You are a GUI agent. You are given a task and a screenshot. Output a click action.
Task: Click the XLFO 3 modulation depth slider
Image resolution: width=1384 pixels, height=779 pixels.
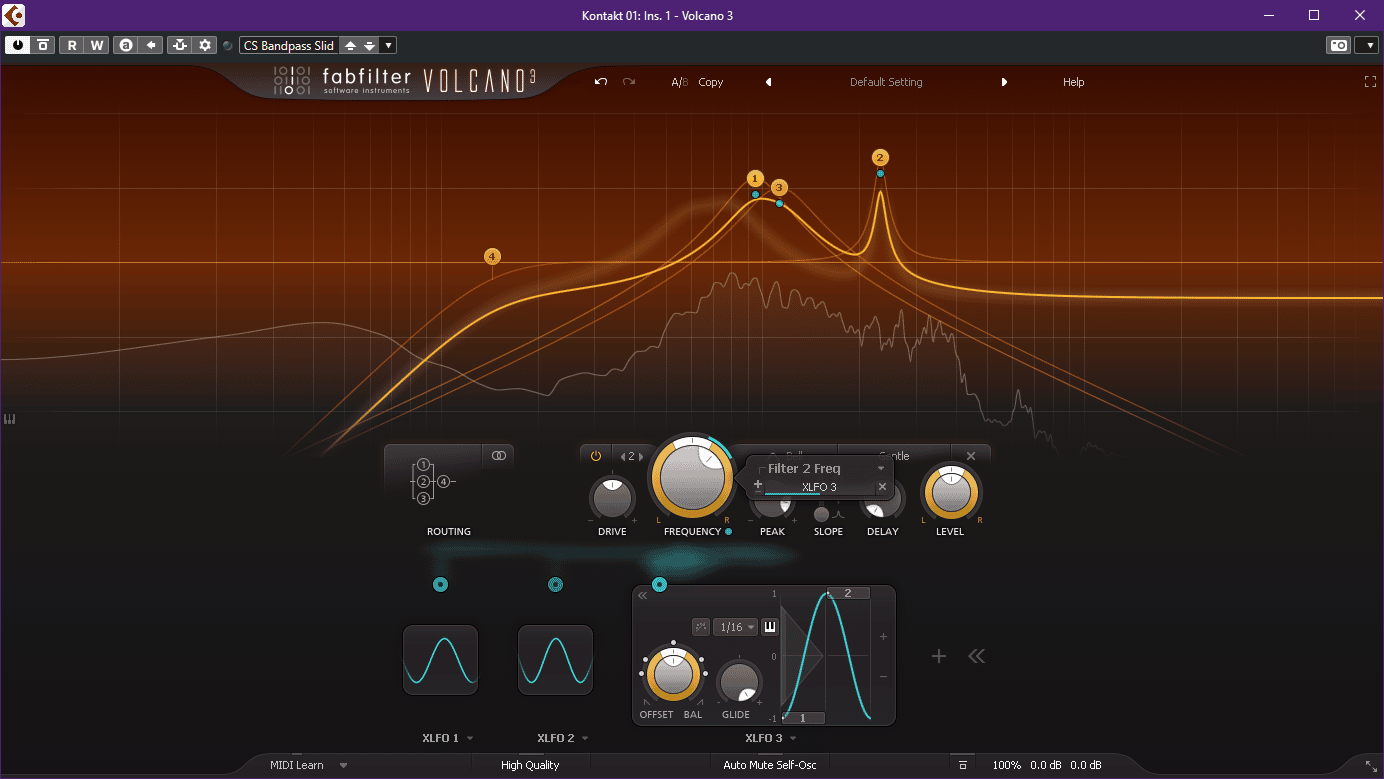point(818,487)
